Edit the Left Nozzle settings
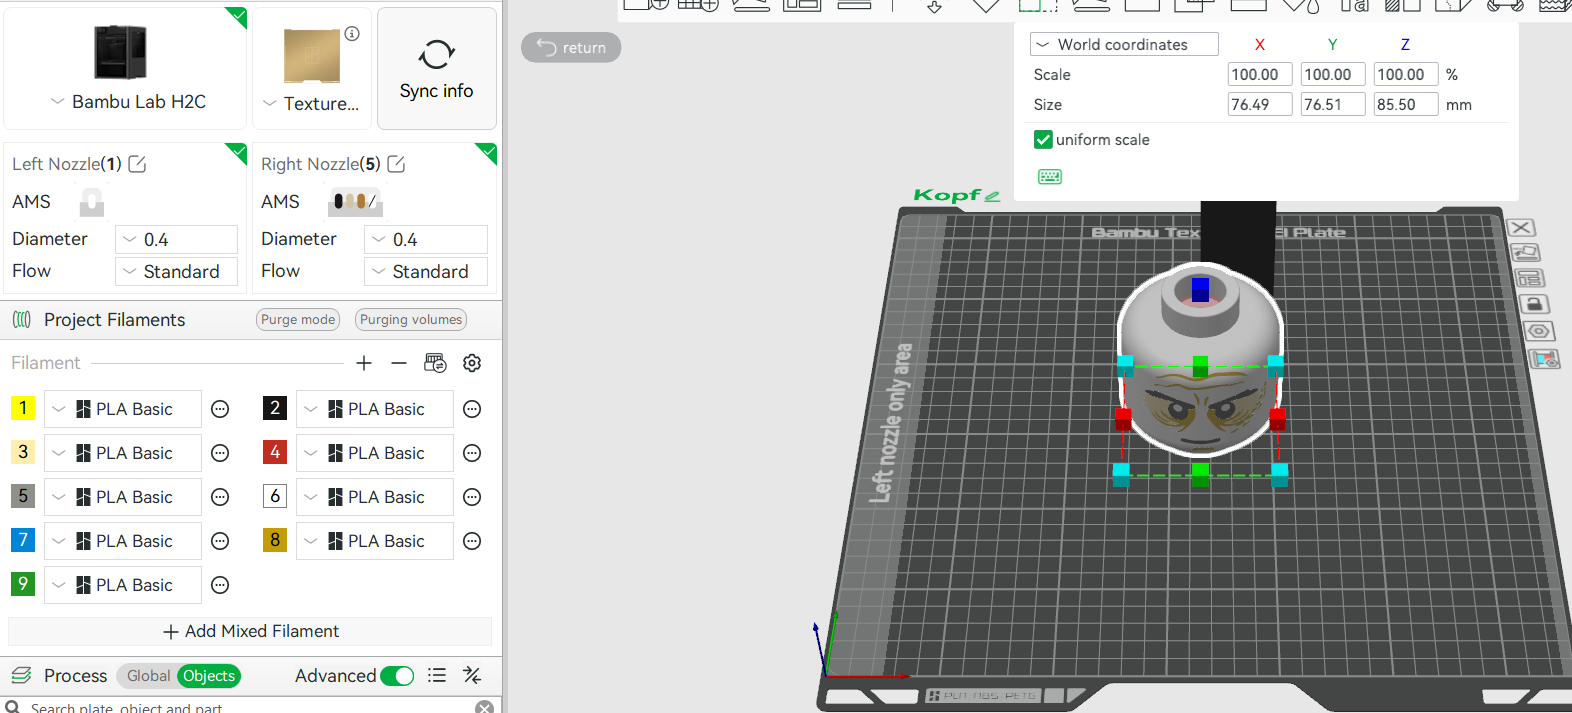The image size is (1572, 713). click(x=137, y=164)
